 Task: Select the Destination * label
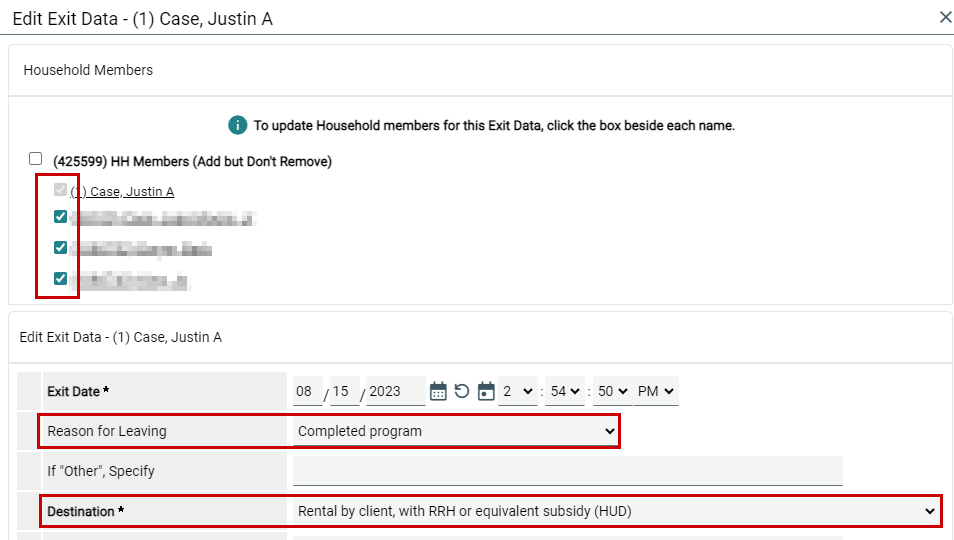click(86, 511)
